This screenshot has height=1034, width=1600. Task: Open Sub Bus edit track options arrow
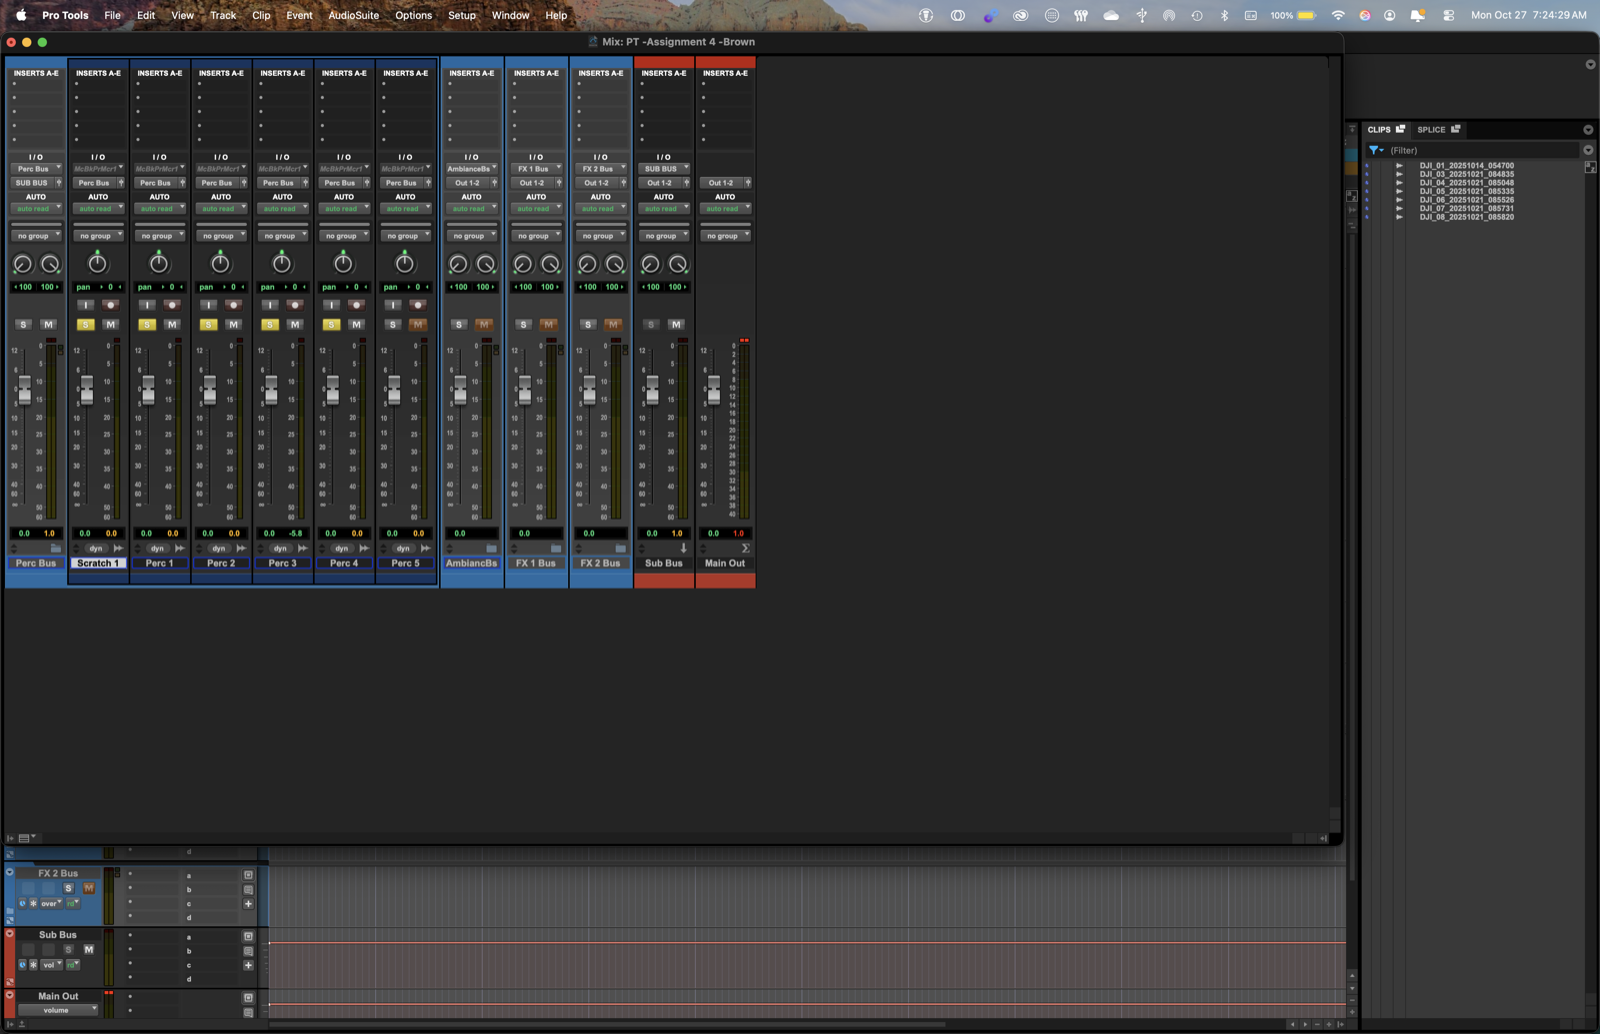(x=10, y=934)
